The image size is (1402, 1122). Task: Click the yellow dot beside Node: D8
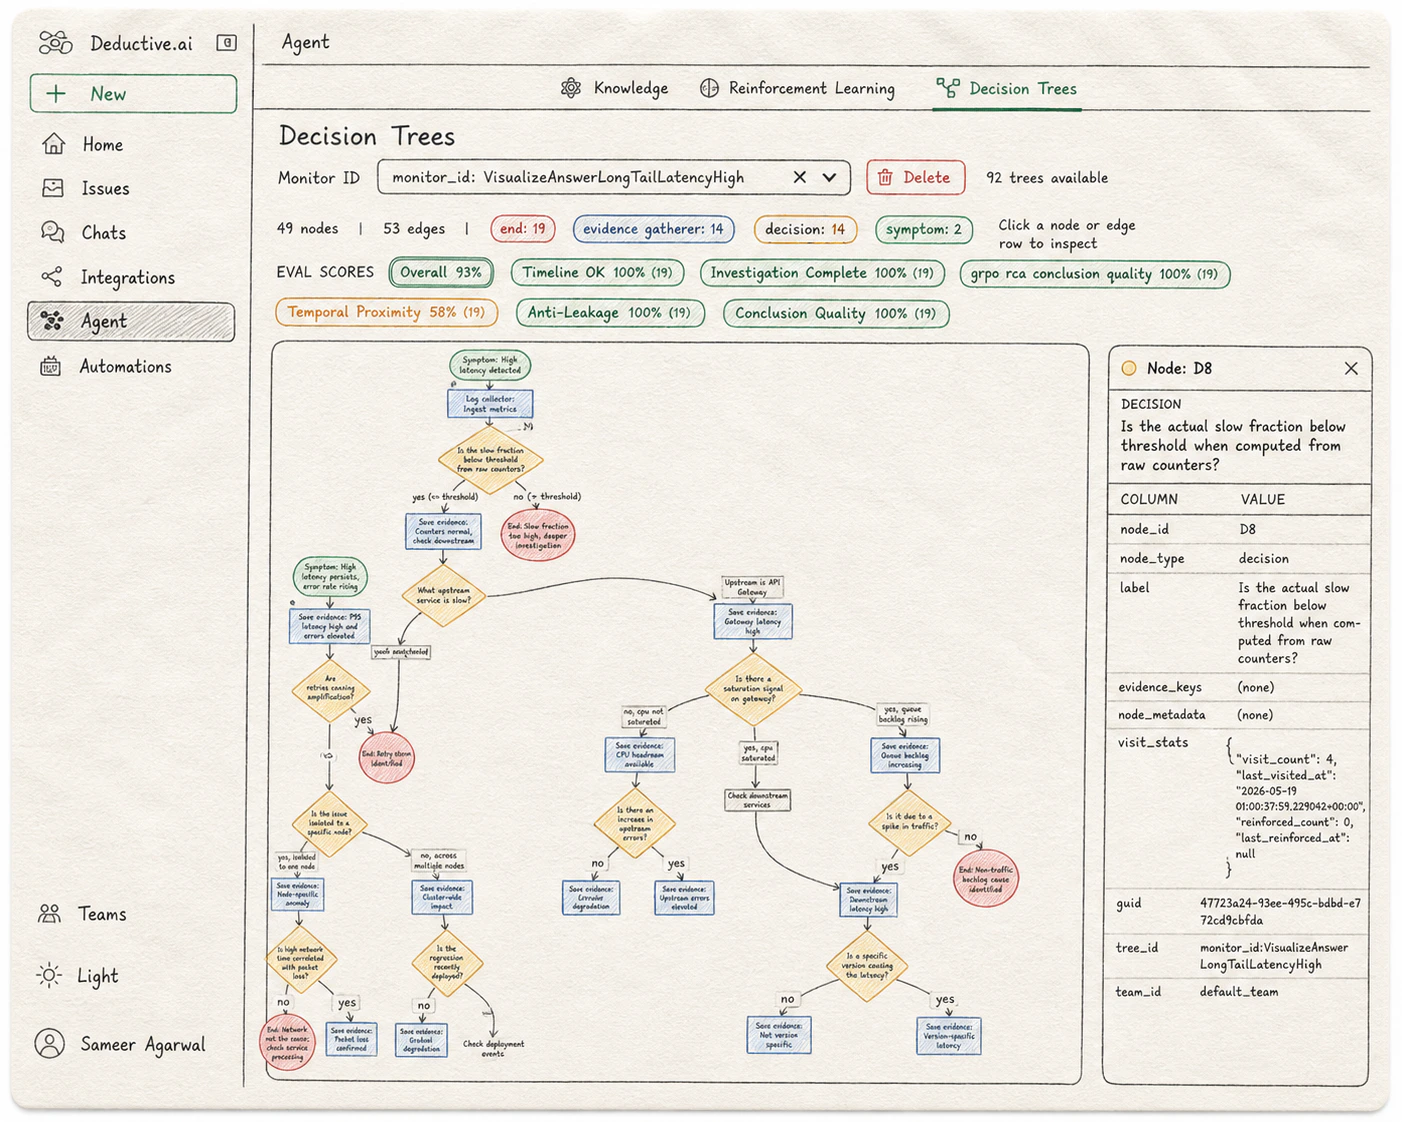[x=1129, y=368]
